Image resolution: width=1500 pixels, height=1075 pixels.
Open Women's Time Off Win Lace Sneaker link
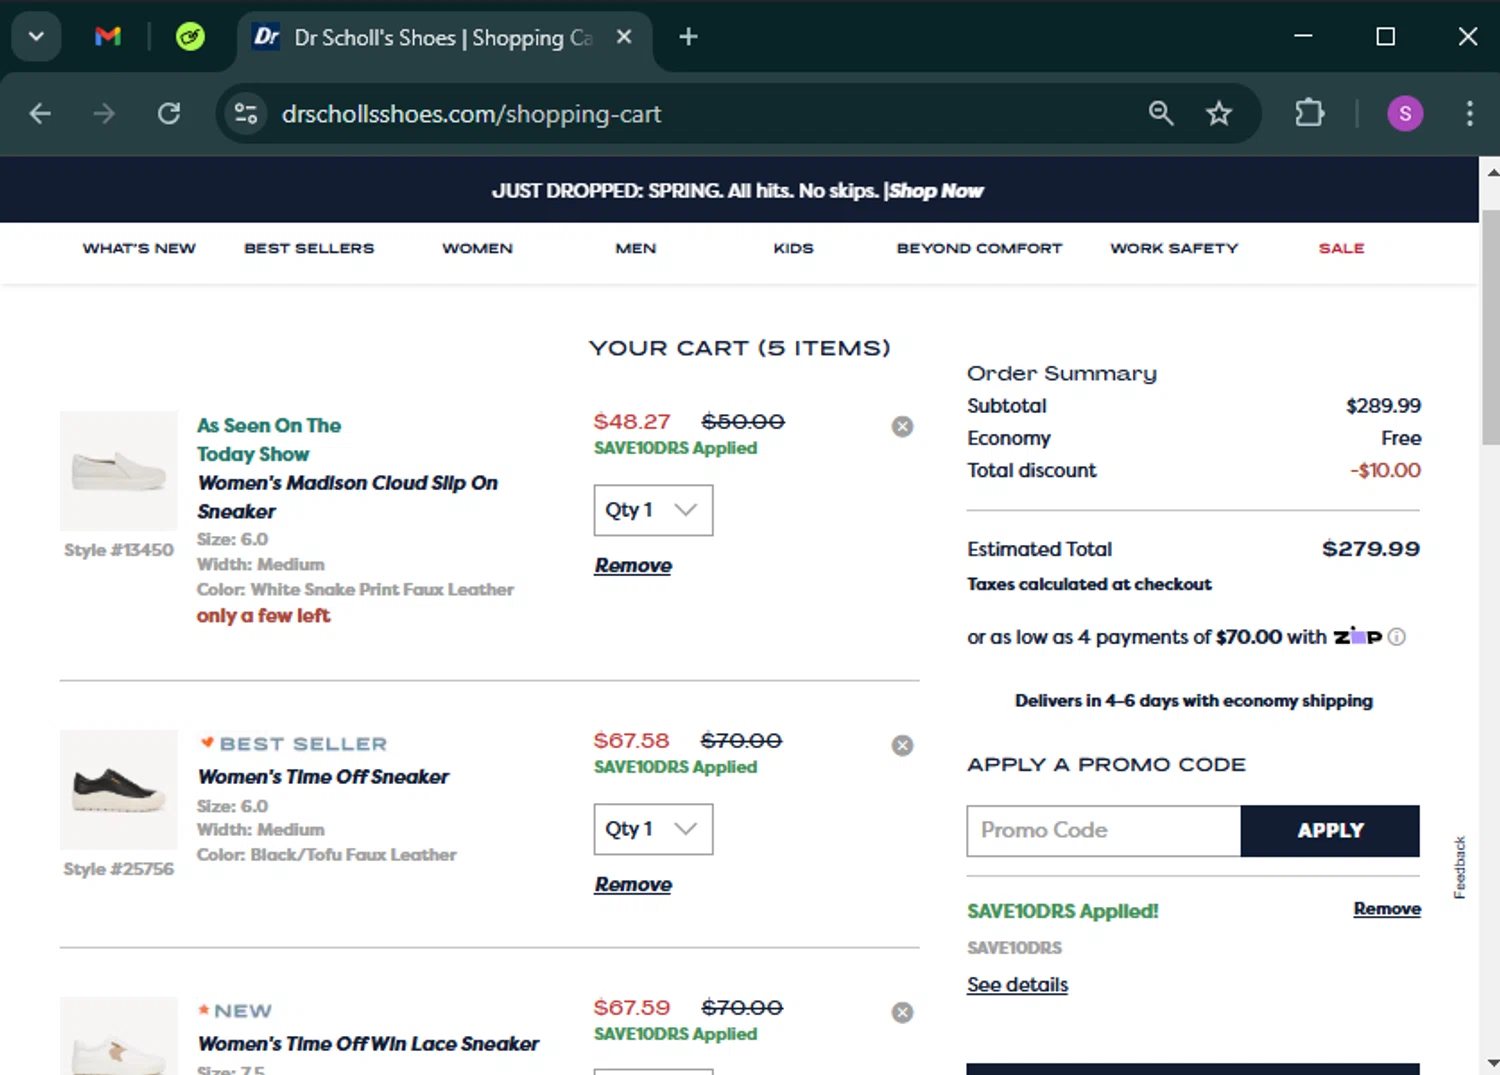pyautogui.click(x=368, y=1044)
